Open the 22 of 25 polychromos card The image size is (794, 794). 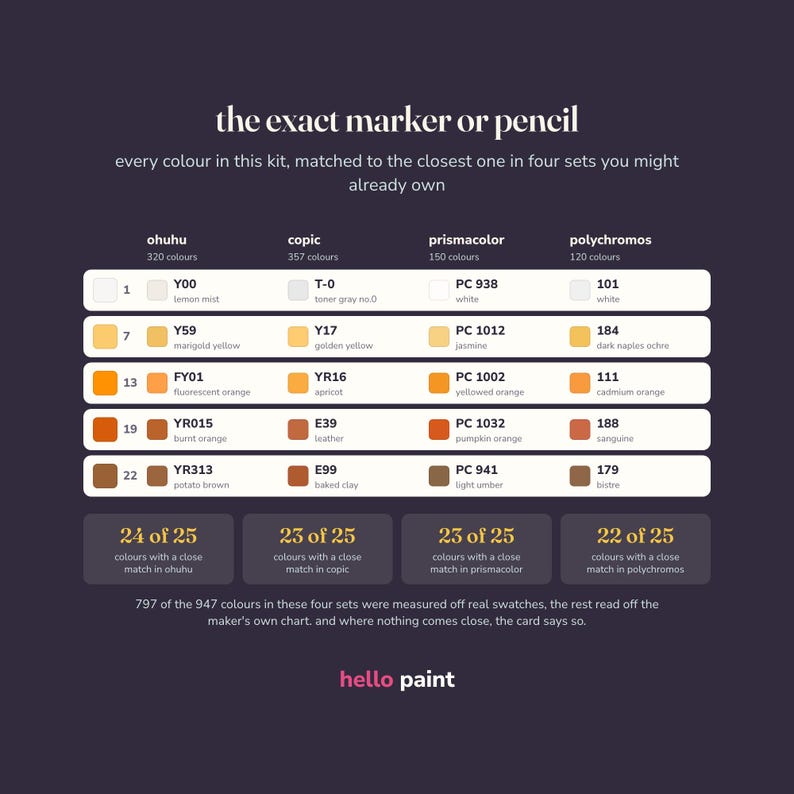click(x=636, y=549)
